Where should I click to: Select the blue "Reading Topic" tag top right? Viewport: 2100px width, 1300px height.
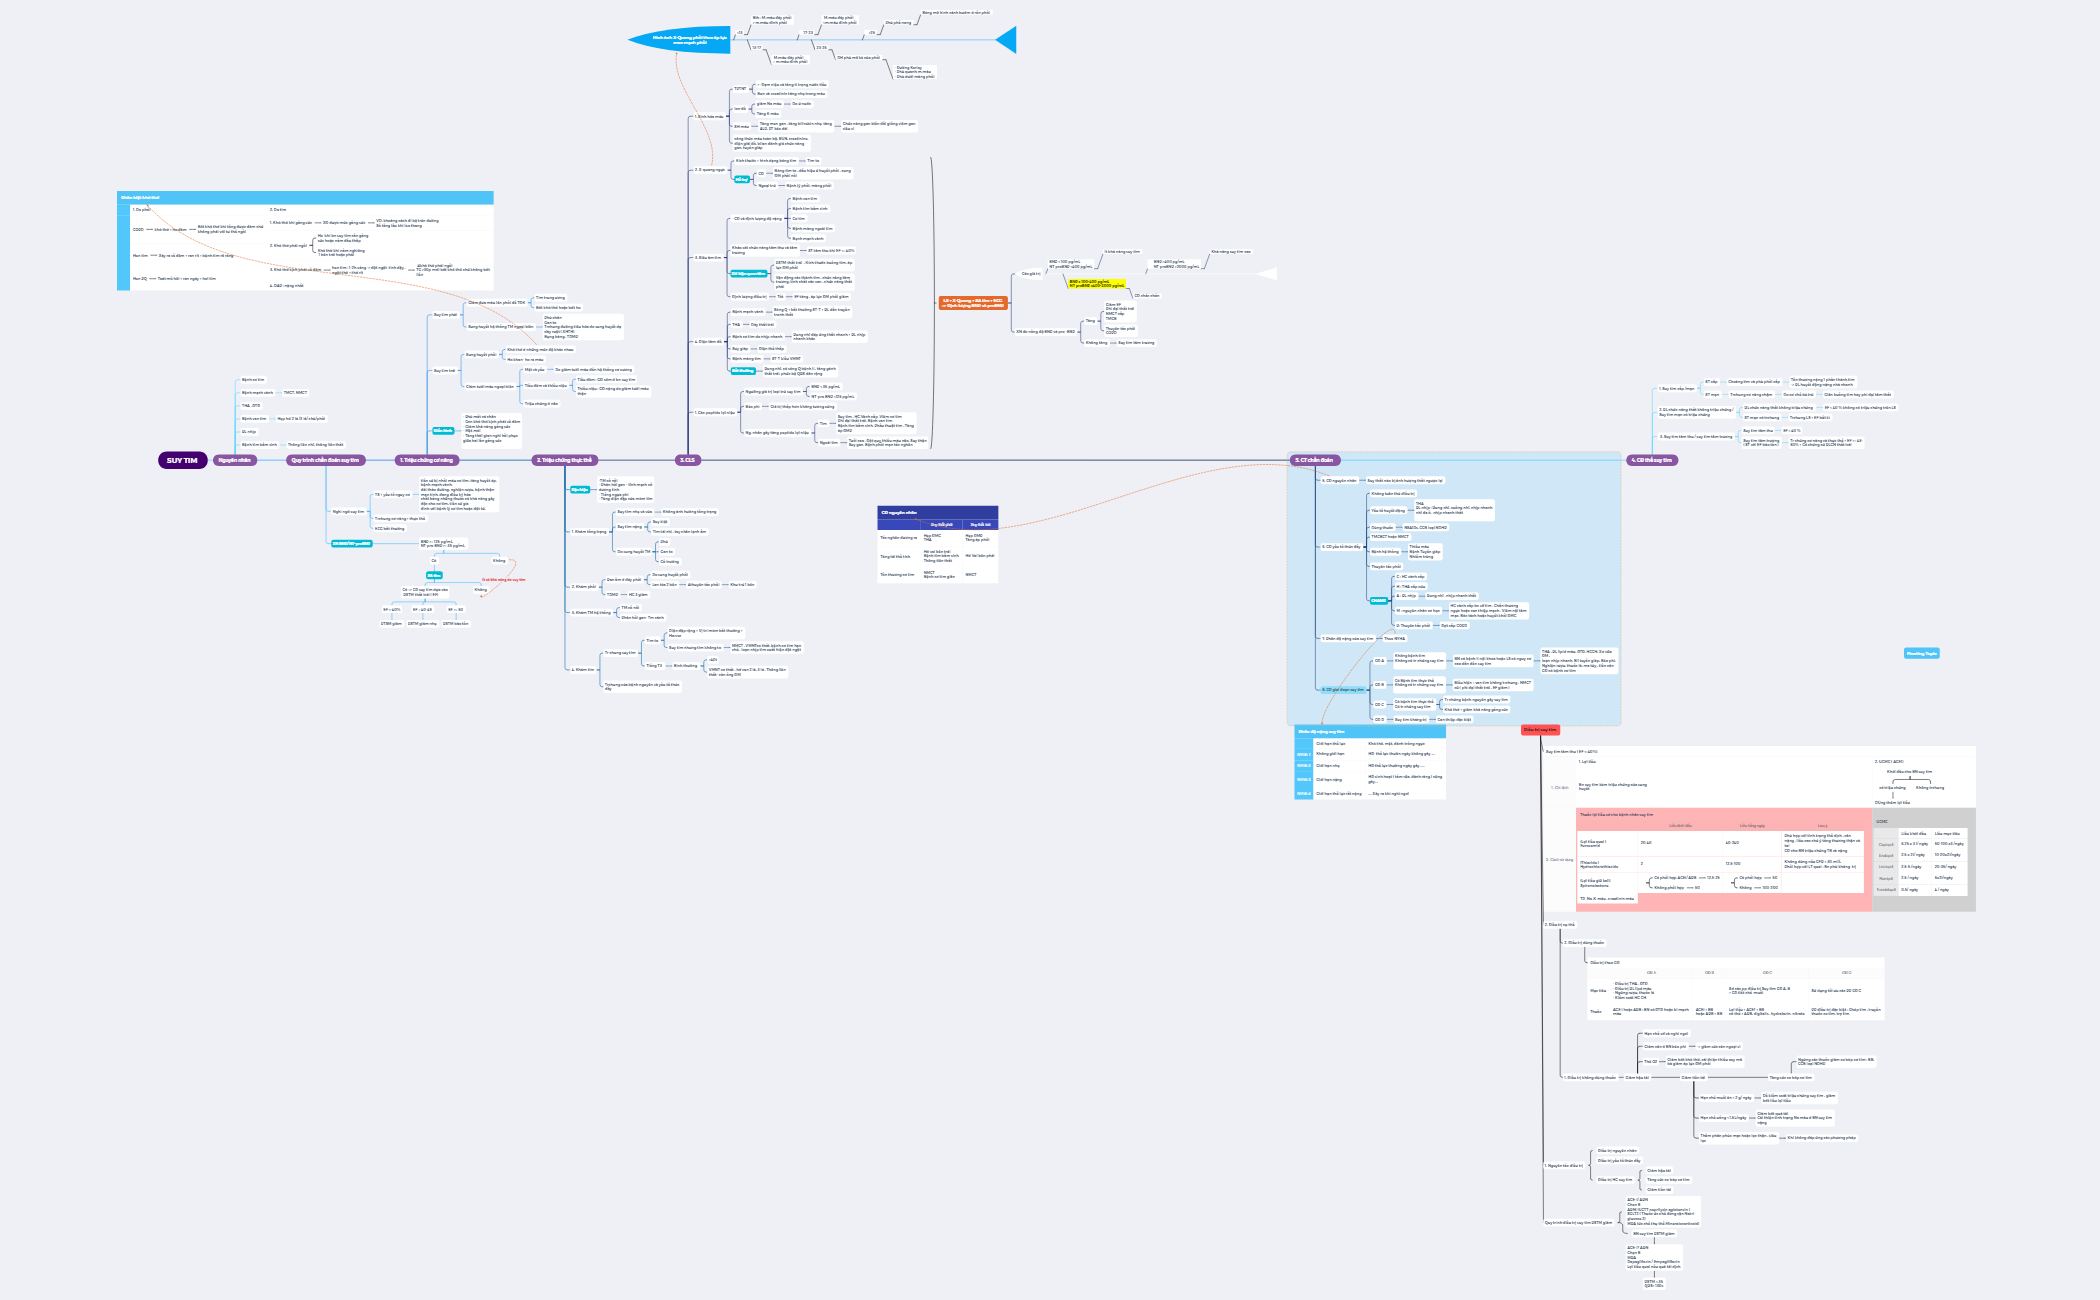1922,653
